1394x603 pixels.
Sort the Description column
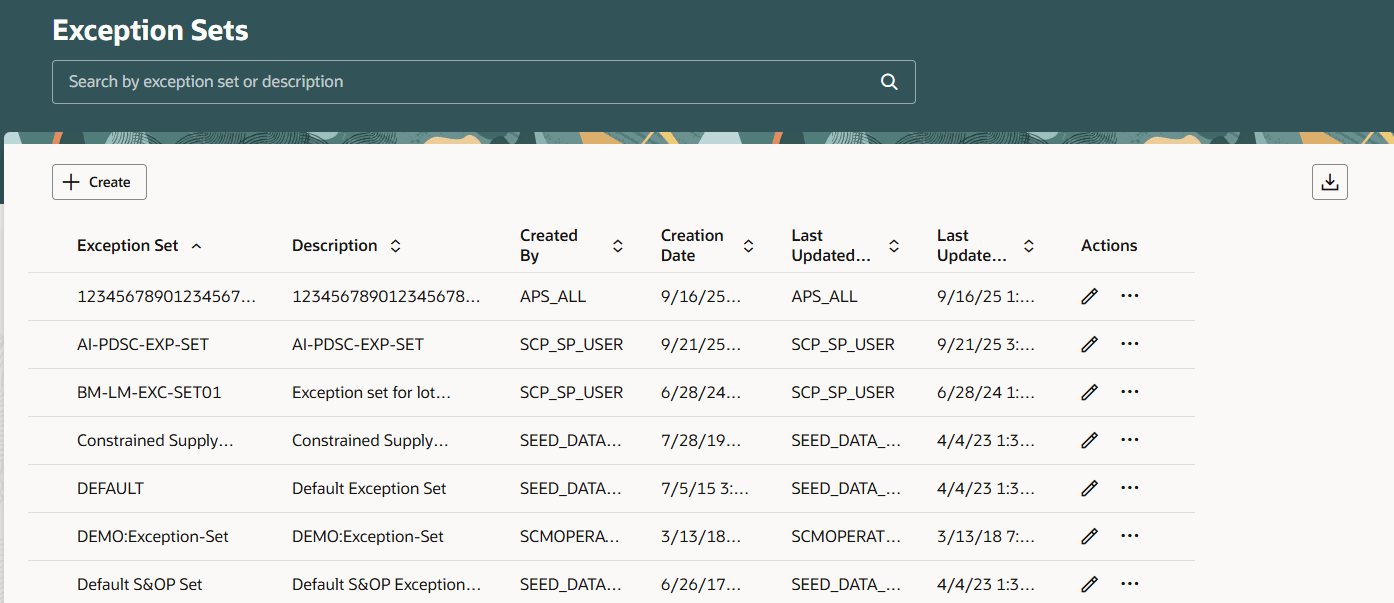tap(396, 245)
